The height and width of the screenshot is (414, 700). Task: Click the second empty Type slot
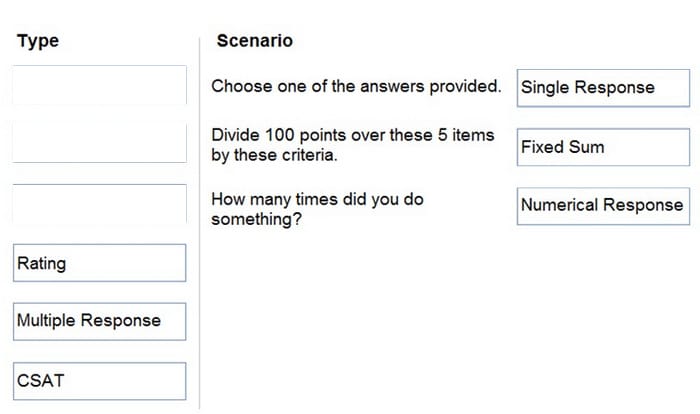[x=100, y=143]
